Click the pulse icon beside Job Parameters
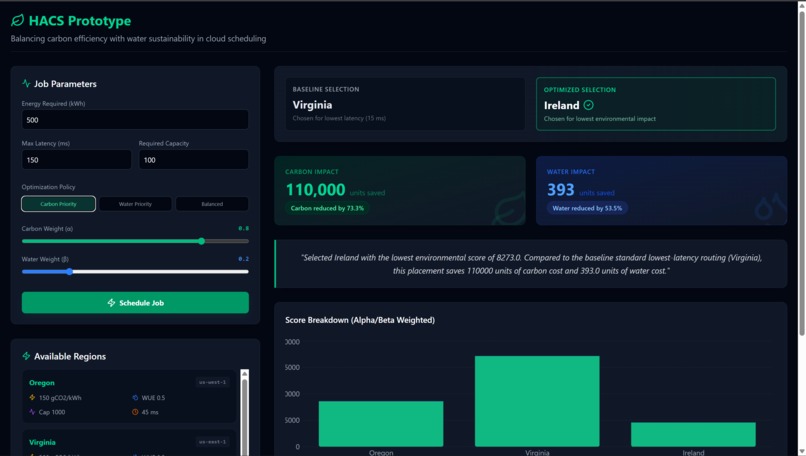The width and height of the screenshot is (806, 456). pyautogui.click(x=26, y=83)
